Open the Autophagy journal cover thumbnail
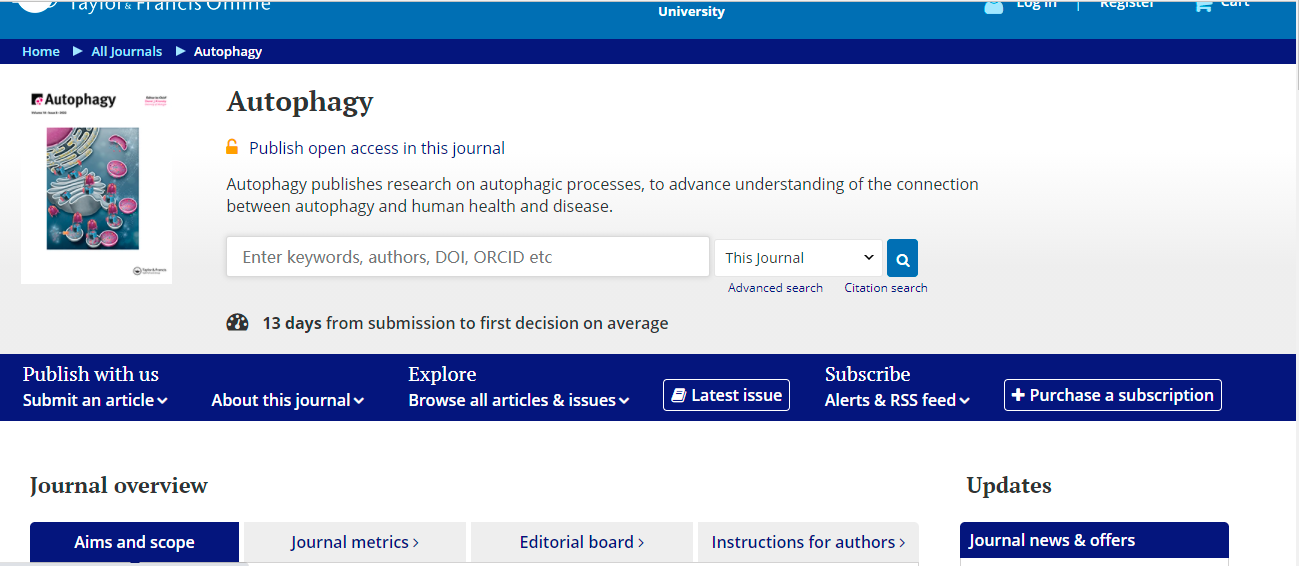The width and height of the screenshot is (1299, 566). point(96,184)
